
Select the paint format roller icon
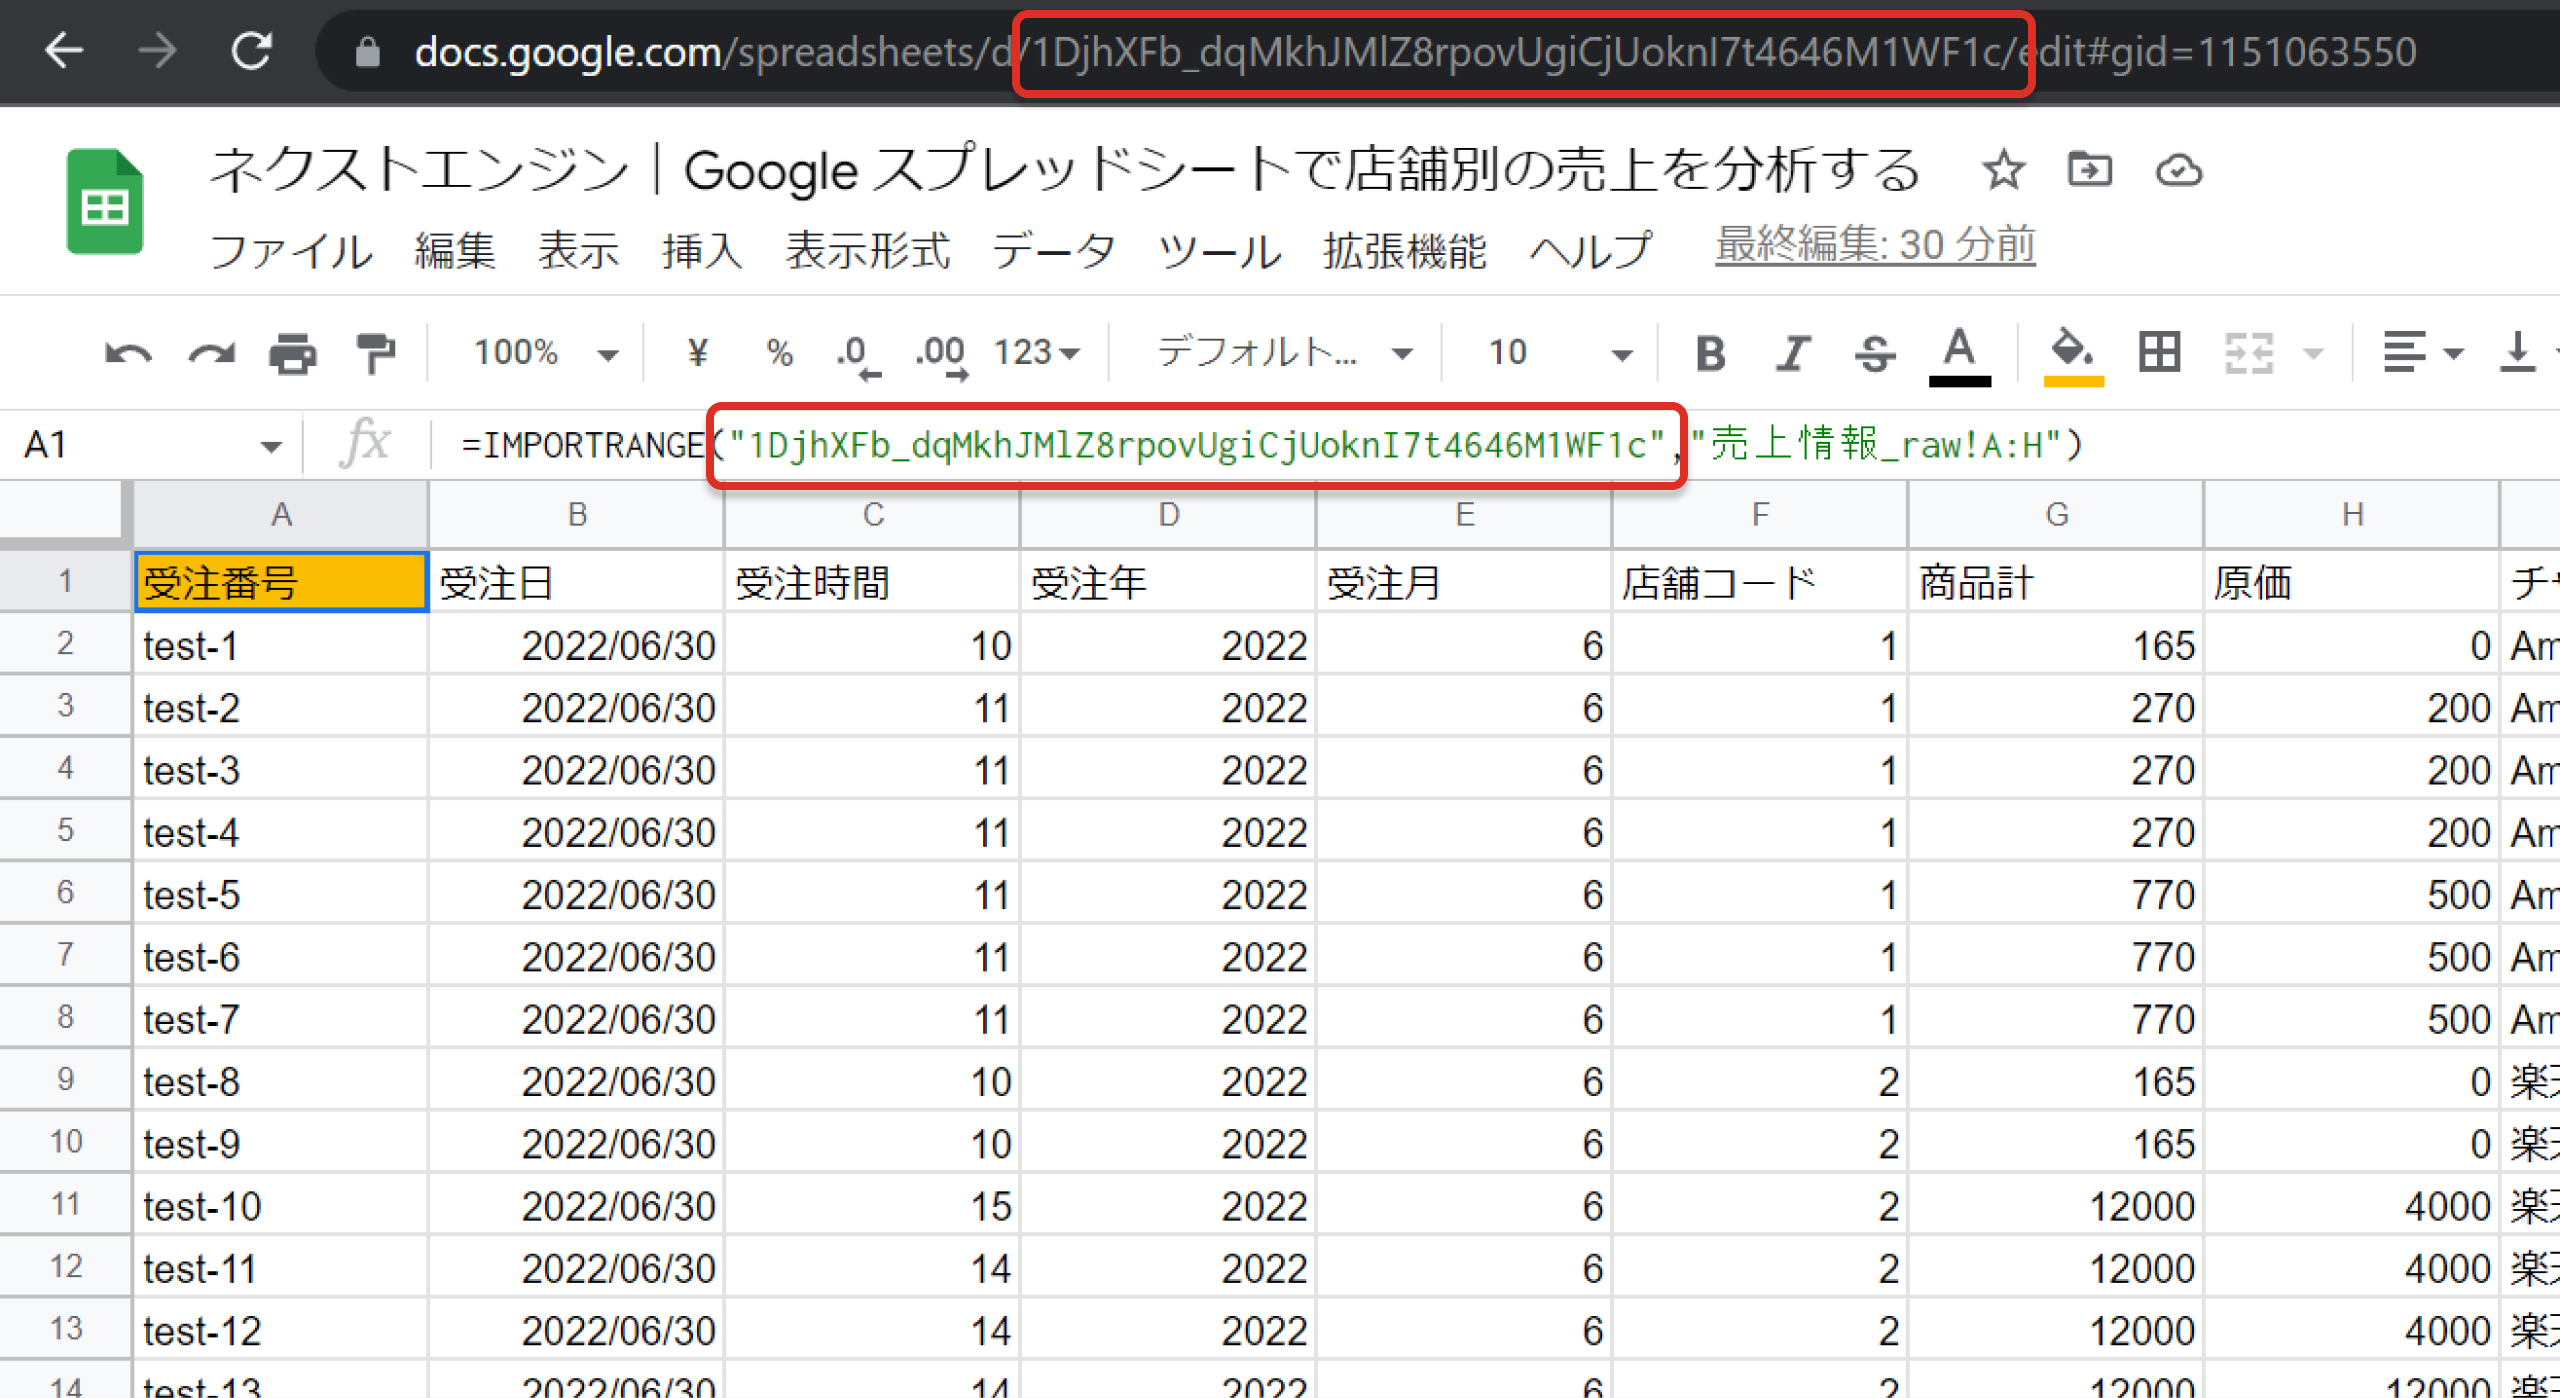click(x=376, y=353)
